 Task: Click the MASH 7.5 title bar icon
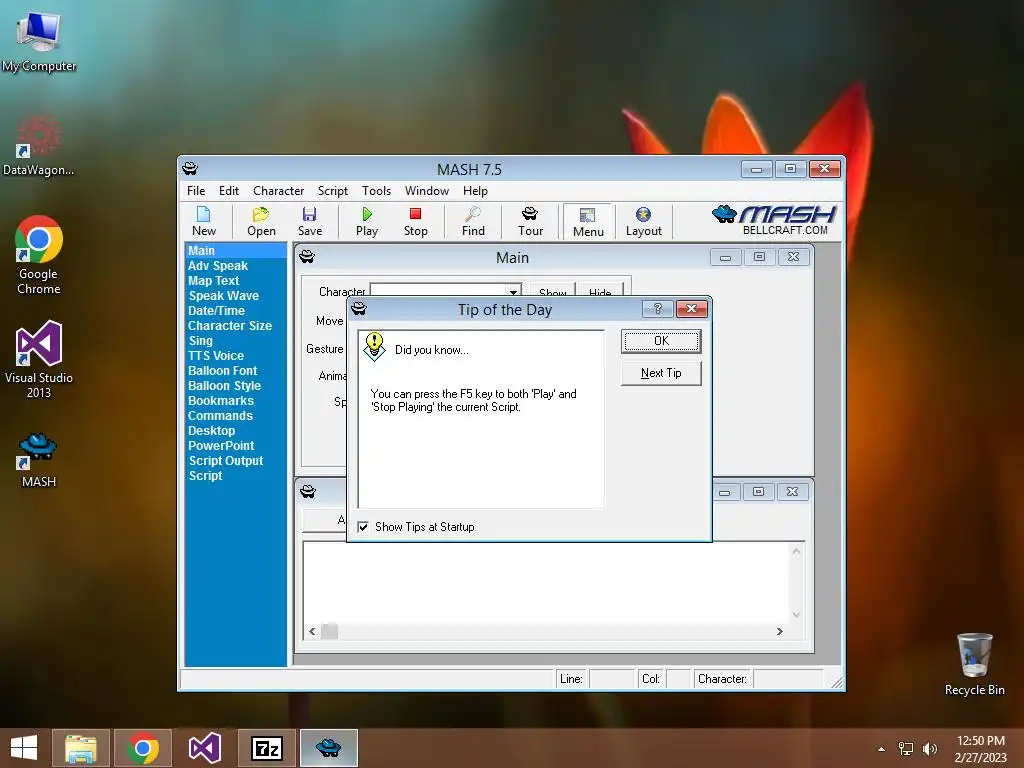190,169
